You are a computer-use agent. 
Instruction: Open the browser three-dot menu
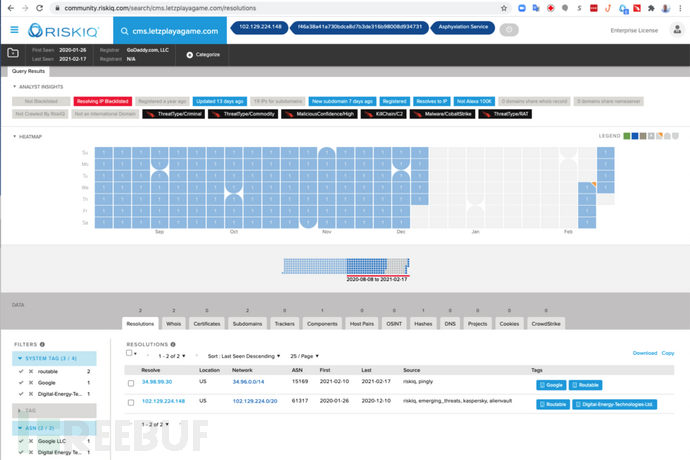pyautogui.click(x=680, y=8)
